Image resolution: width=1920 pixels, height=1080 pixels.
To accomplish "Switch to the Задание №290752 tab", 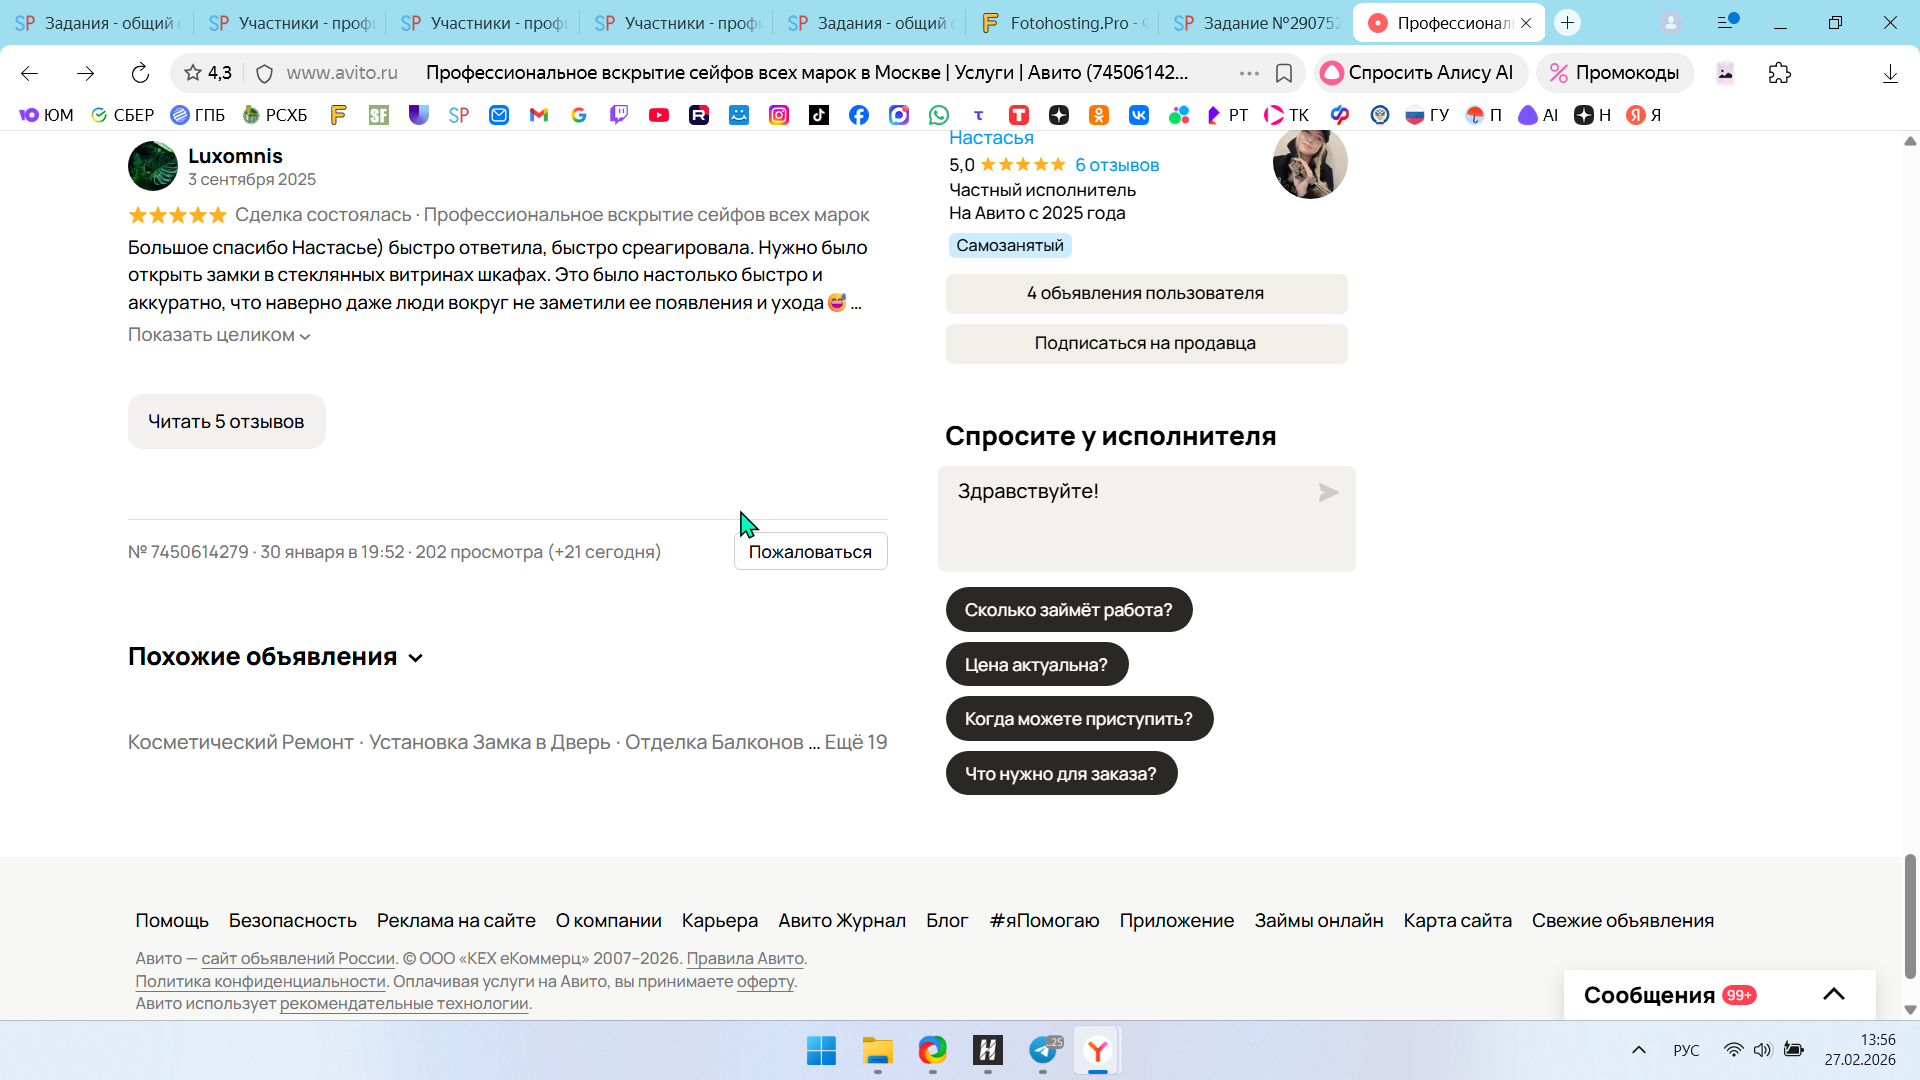I will 1258,23.
